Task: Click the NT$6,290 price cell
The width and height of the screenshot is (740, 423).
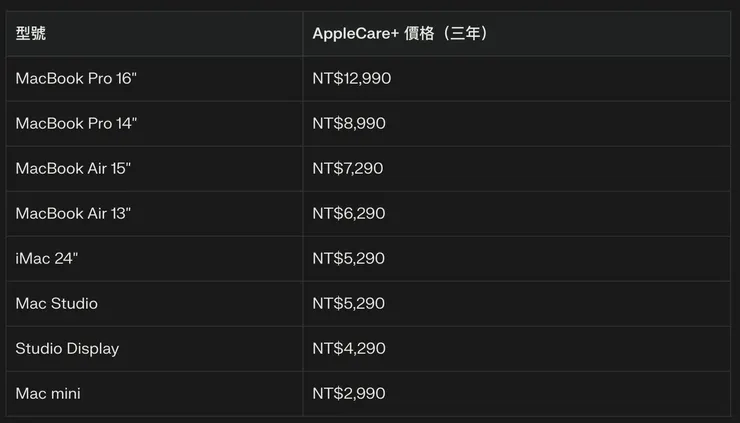Action: click(x=348, y=214)
